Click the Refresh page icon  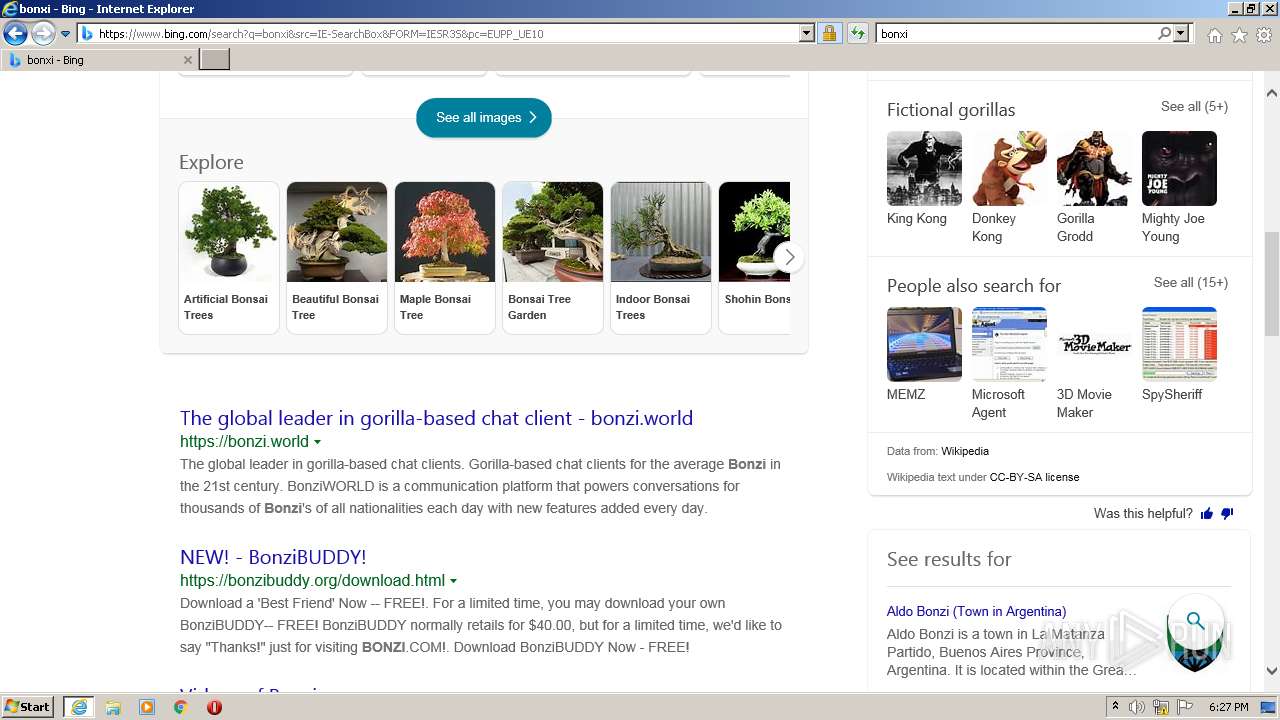[x=857, y=34]
